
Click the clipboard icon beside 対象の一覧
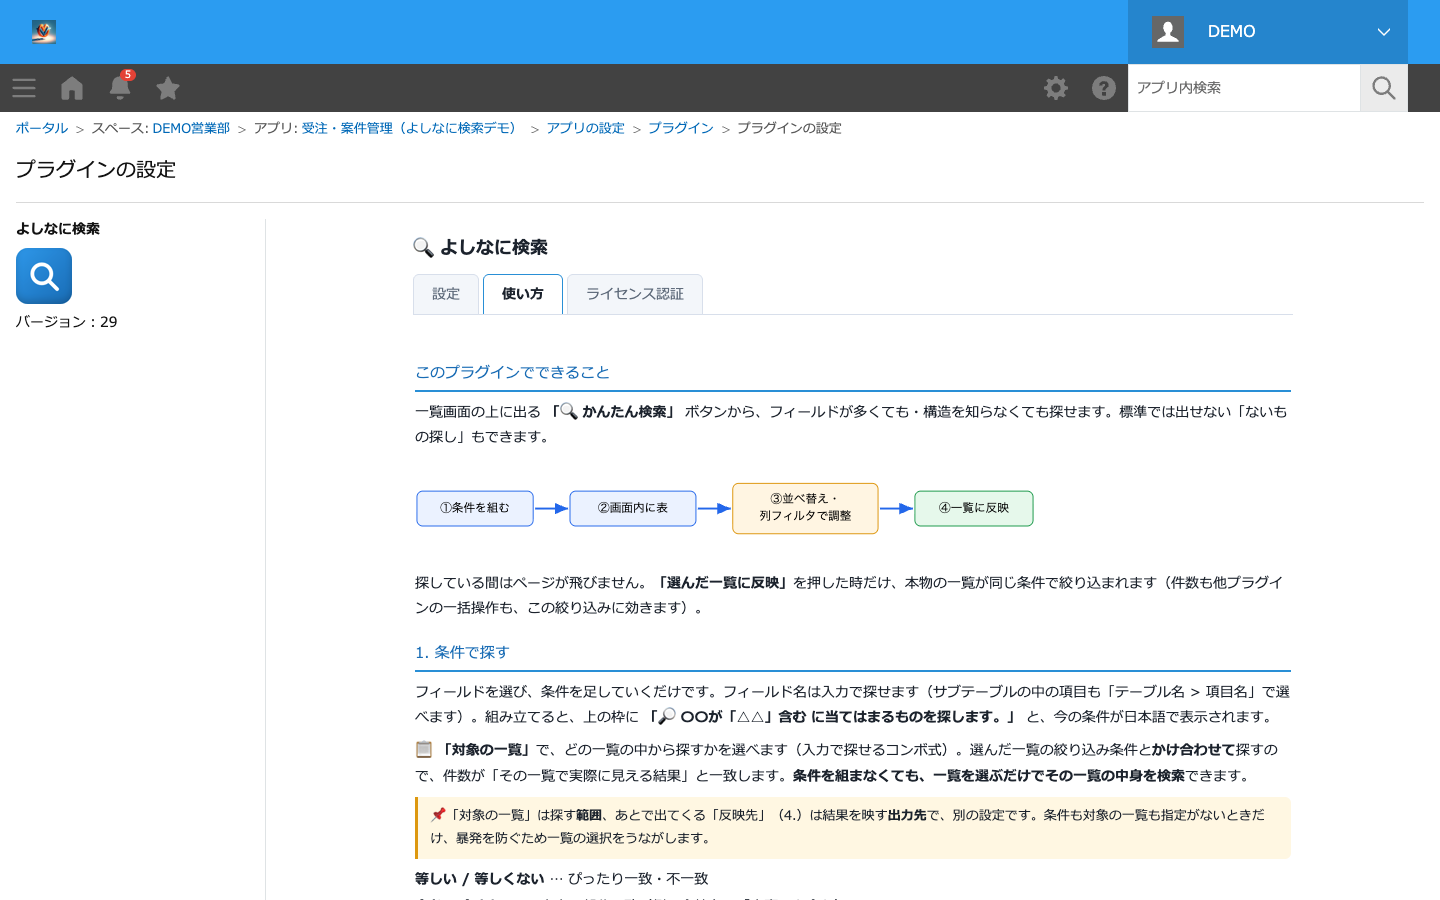(424, 749)
